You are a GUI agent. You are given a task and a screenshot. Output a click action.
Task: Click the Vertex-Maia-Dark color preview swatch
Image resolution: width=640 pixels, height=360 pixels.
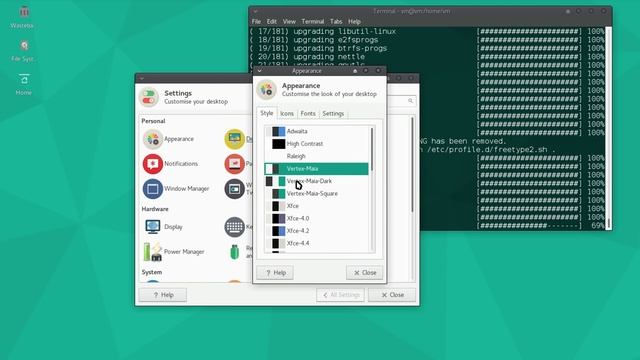[x=276, y=181]
